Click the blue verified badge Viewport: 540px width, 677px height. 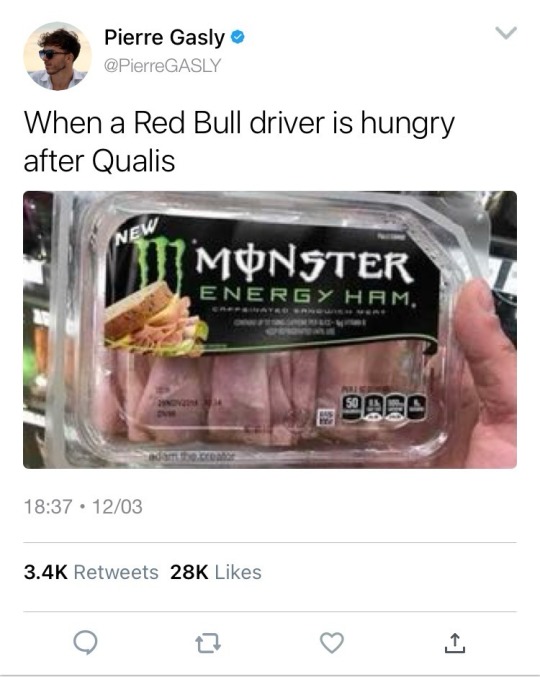coord(237,37)
